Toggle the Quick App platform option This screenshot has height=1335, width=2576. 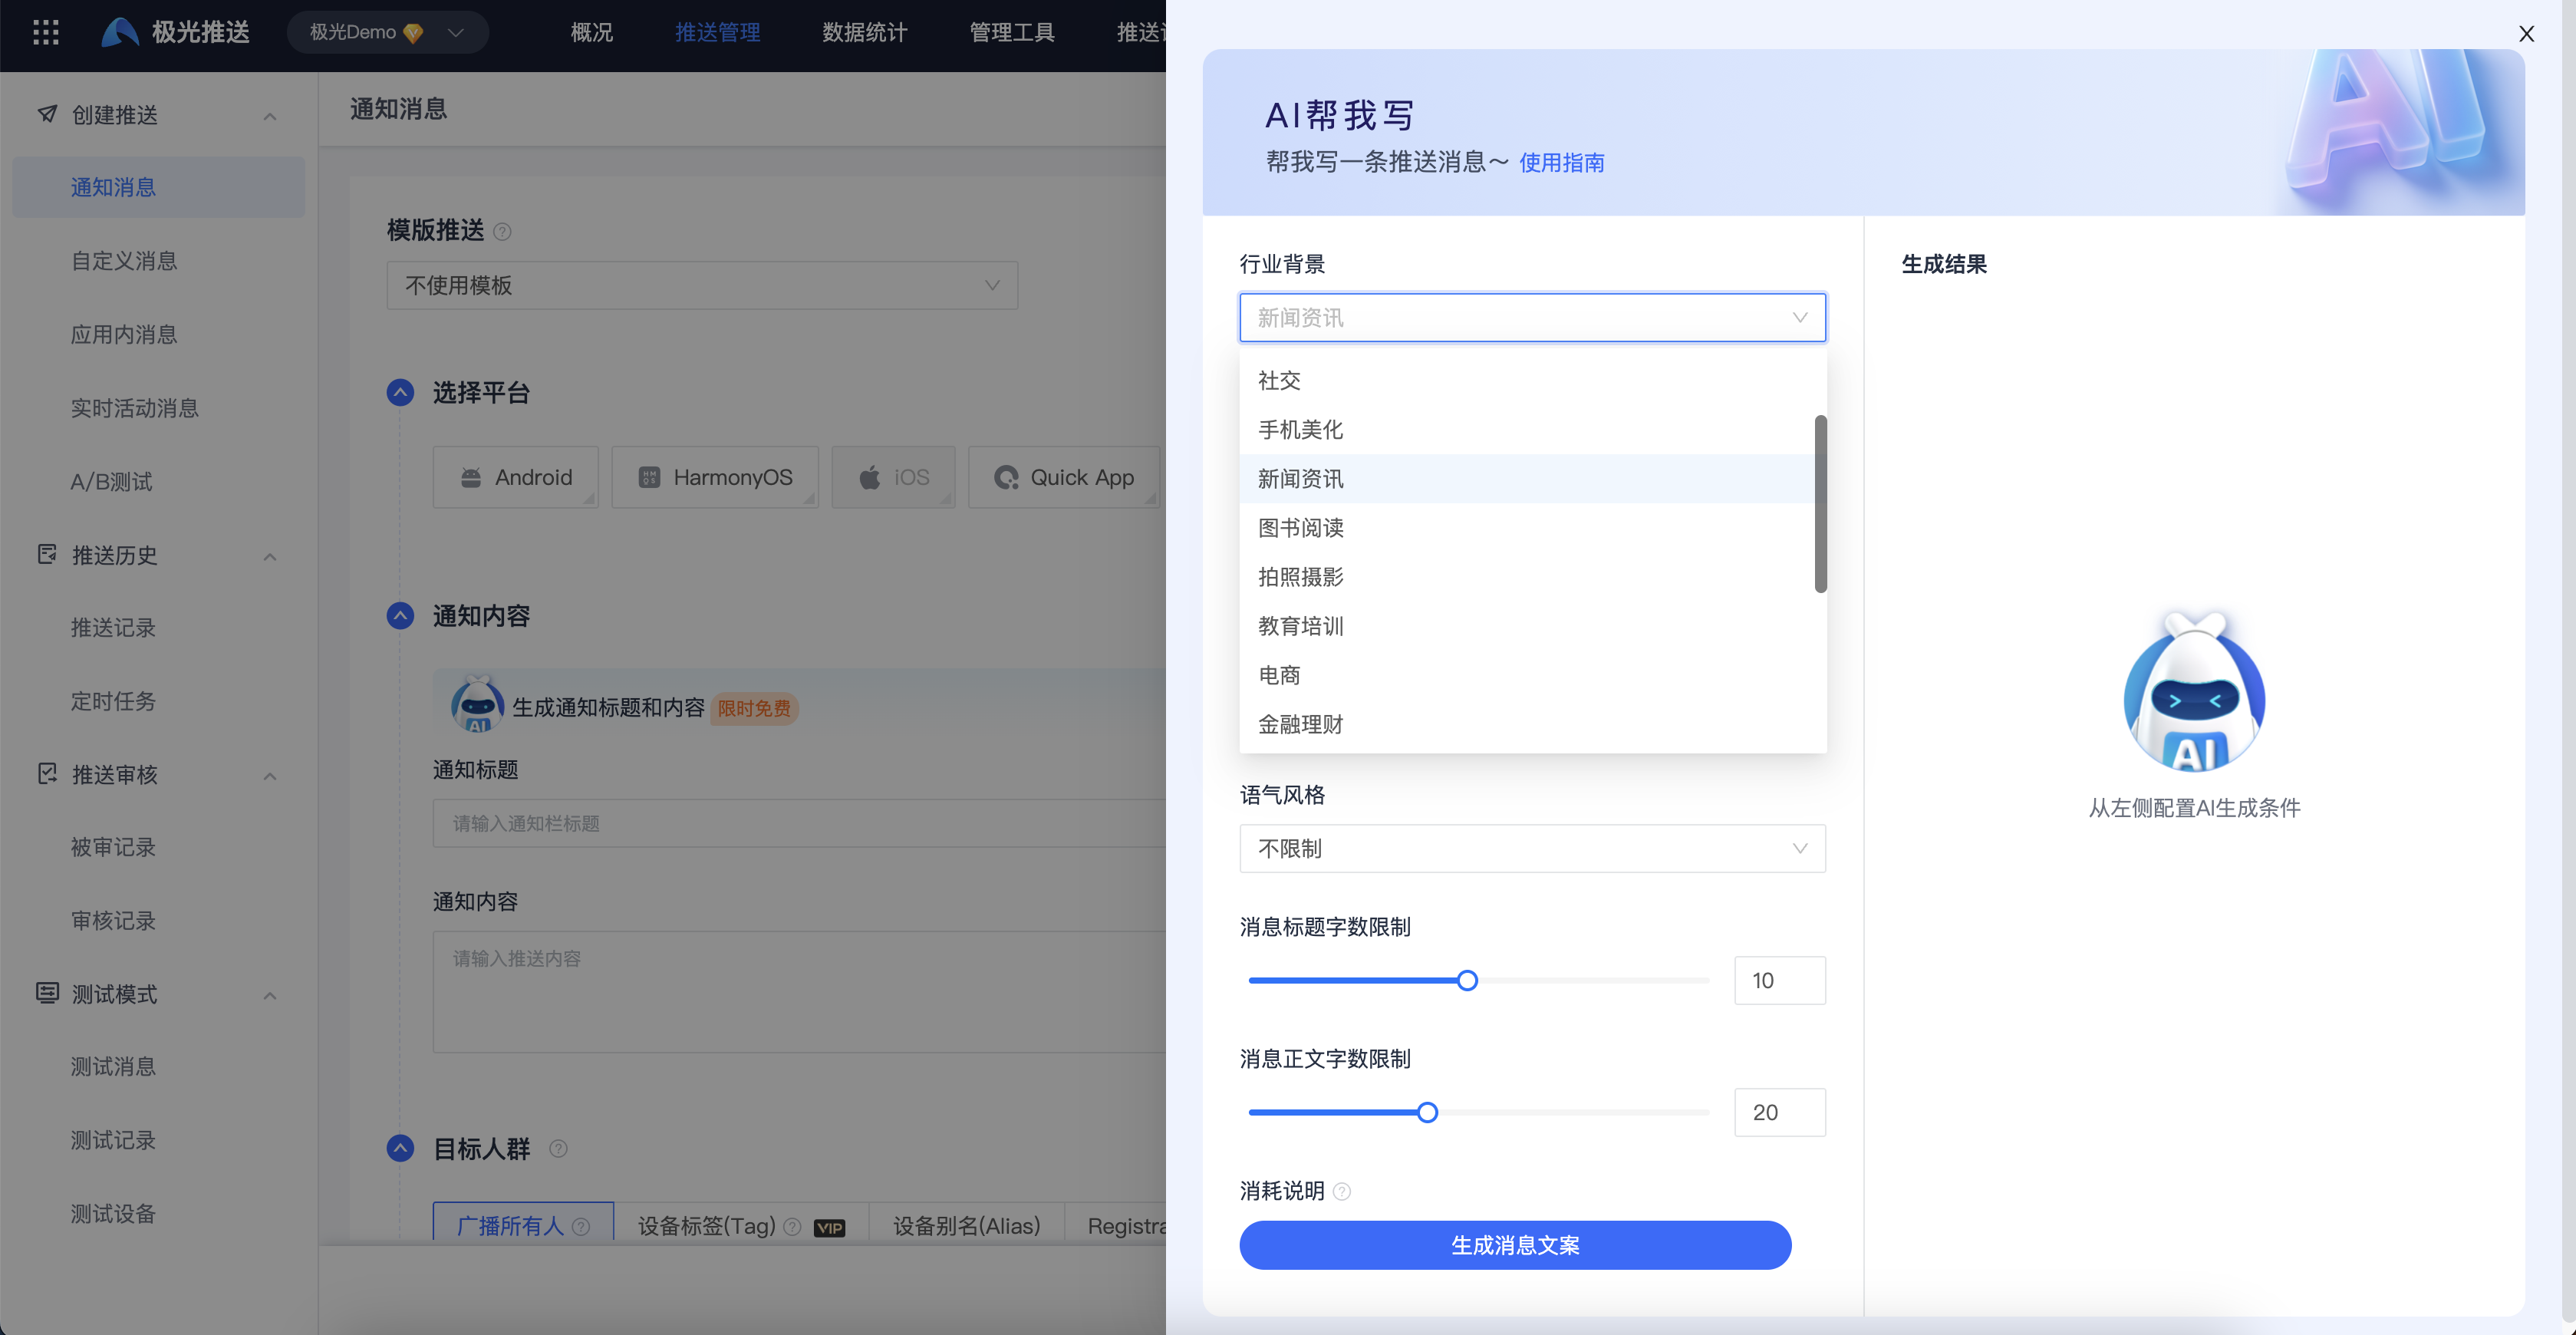(x=1064, y=477)
